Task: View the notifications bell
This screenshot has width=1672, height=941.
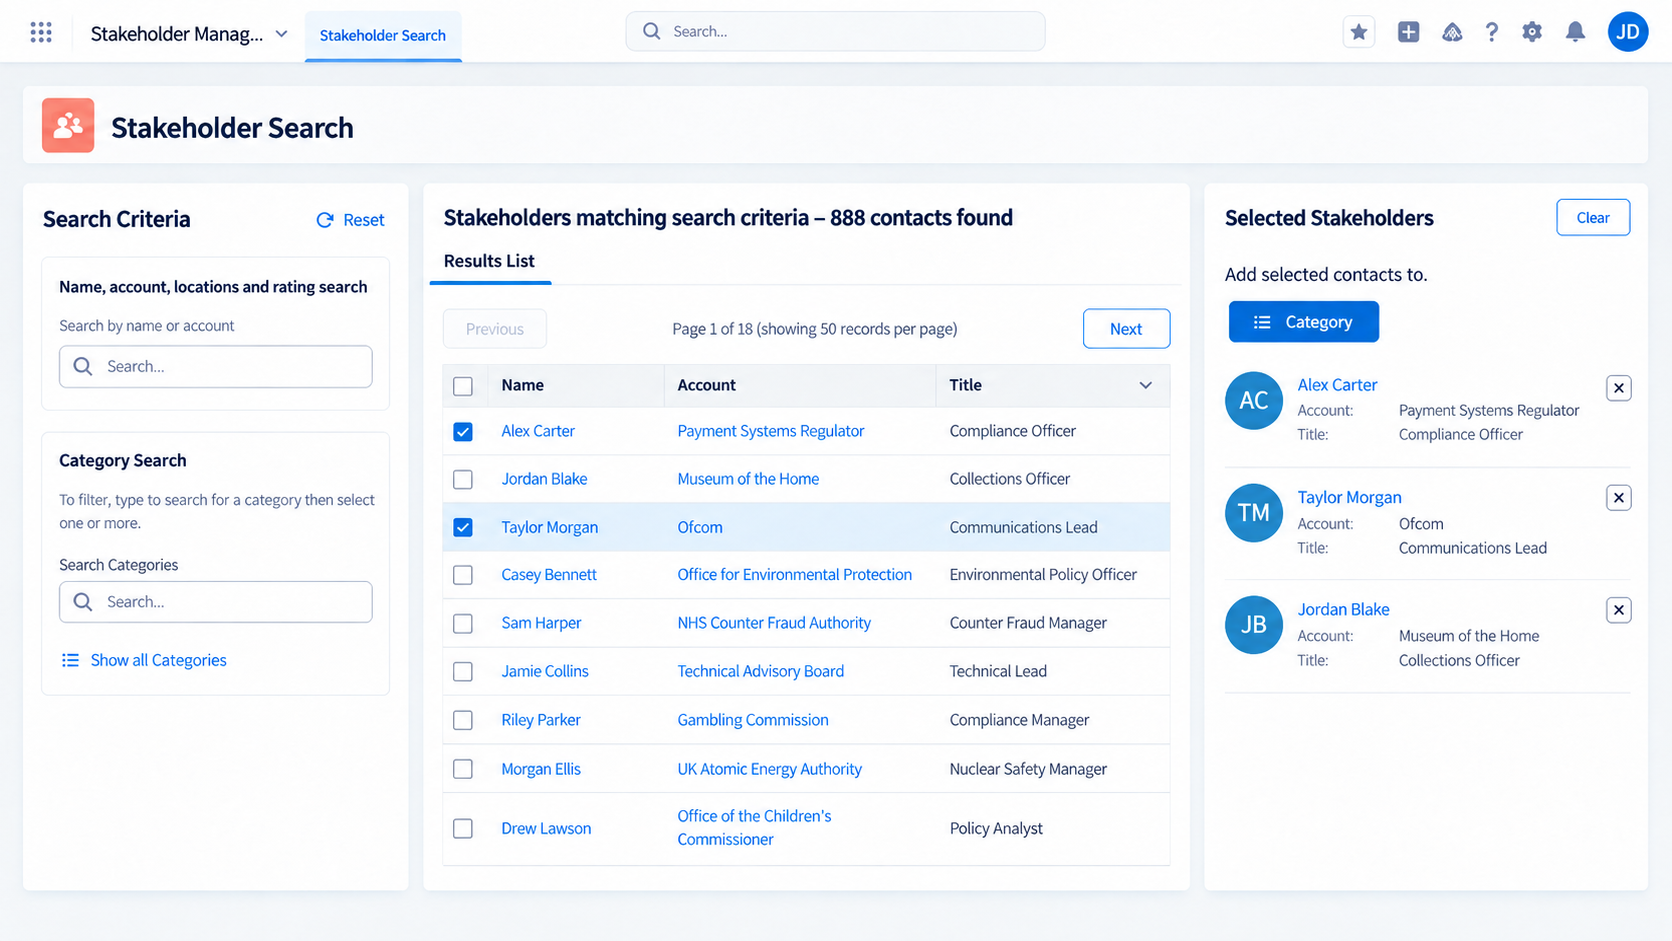Action: pyautogui.click(x=1575, y=32)
